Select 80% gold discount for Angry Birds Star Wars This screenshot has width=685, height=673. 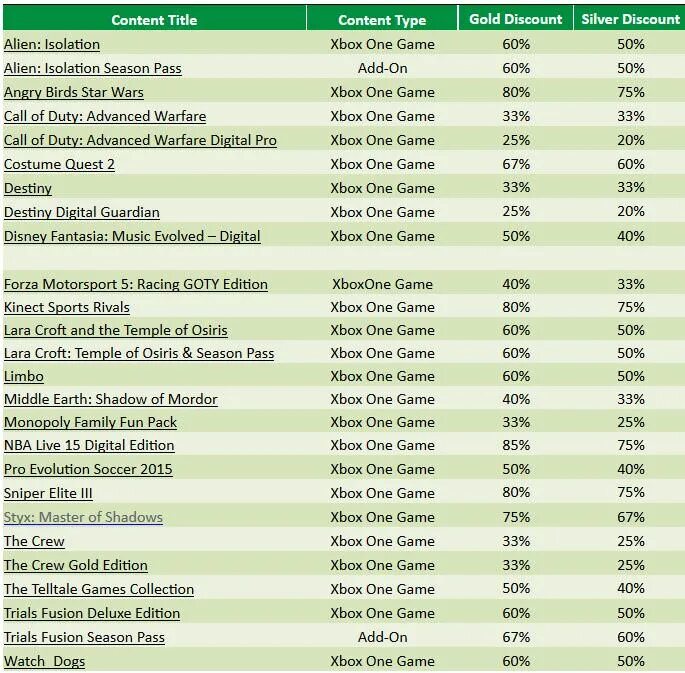pyautogui.click(x=516, y=92)
